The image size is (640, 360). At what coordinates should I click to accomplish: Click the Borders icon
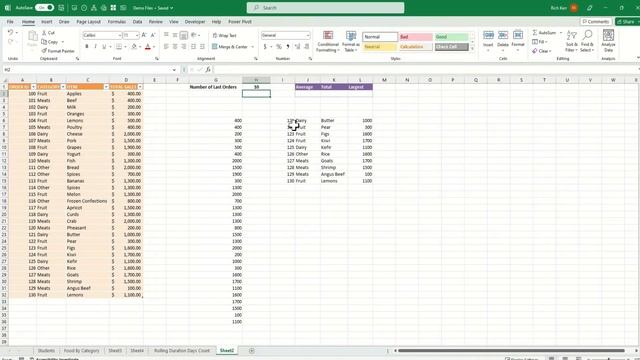(118, 47)
